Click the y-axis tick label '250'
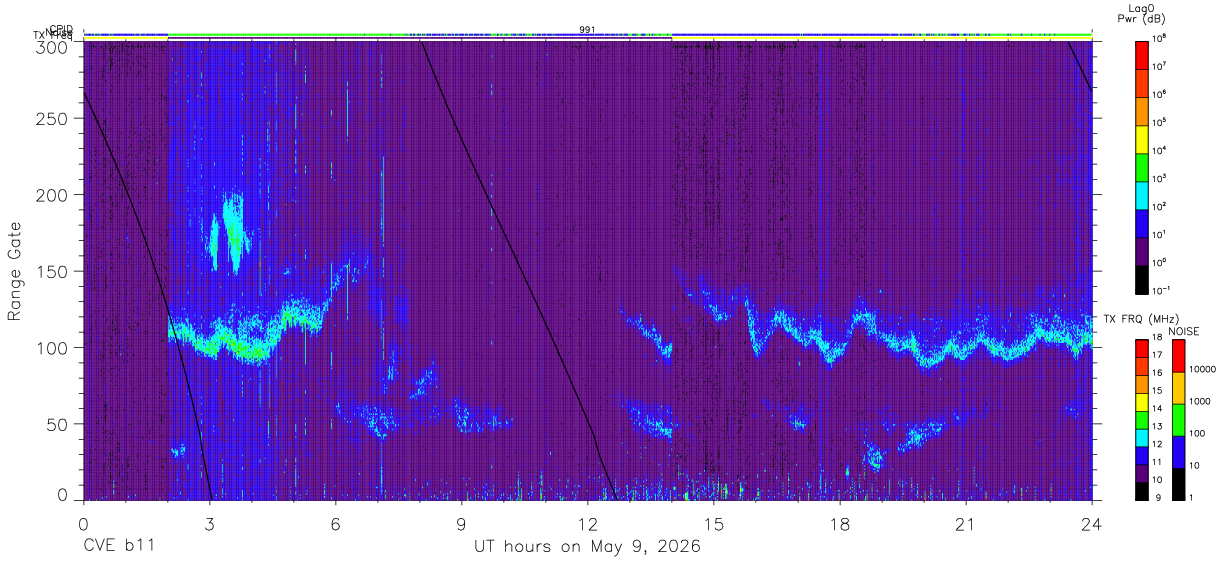The height and width of the screenshot is (567, 1228). click(x=52, y=118)
